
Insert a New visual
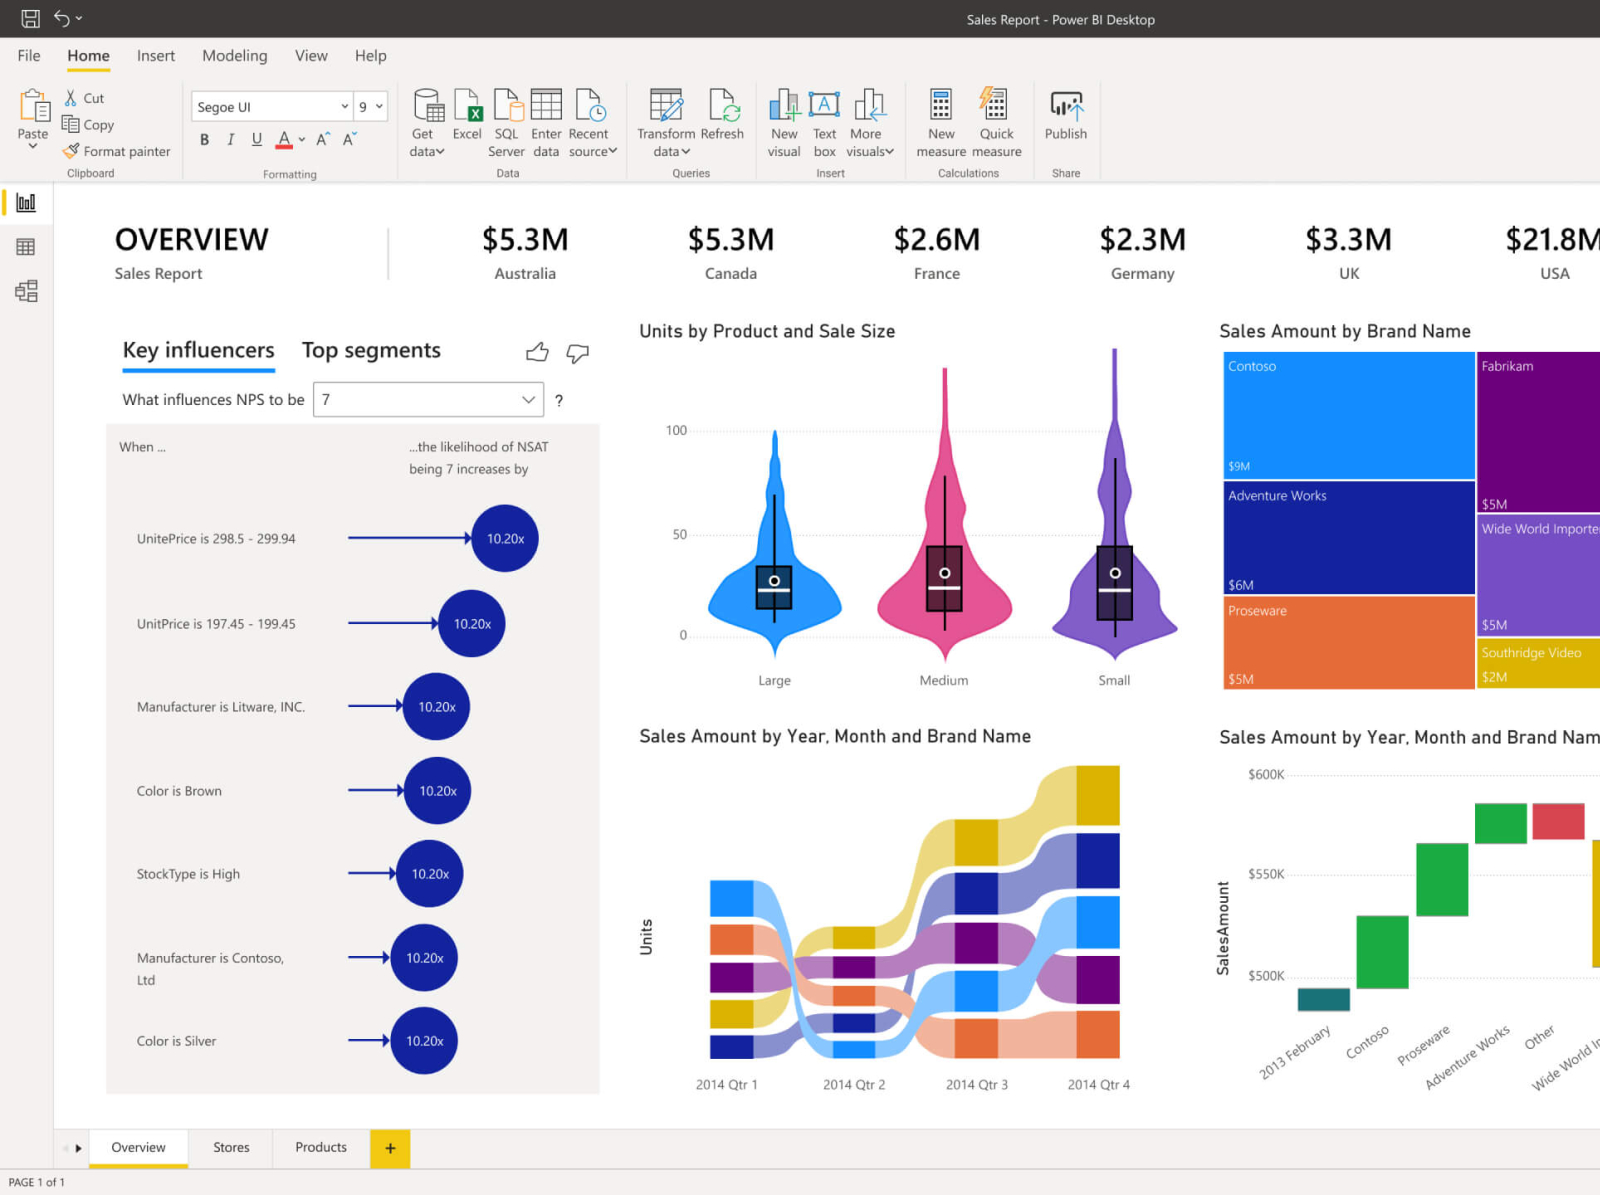[784, 122]
